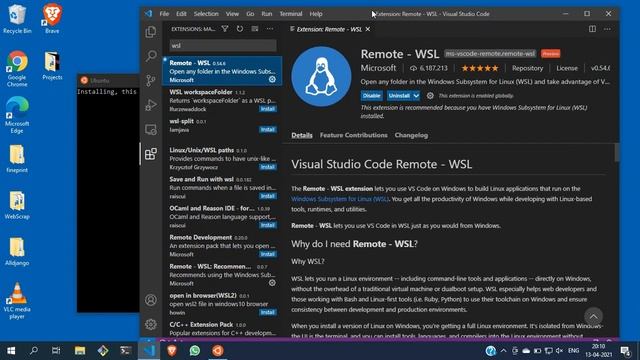Open the Manage gear in activity bar
This screenshot has height=360, width=640.
click(x=151, y=324)
